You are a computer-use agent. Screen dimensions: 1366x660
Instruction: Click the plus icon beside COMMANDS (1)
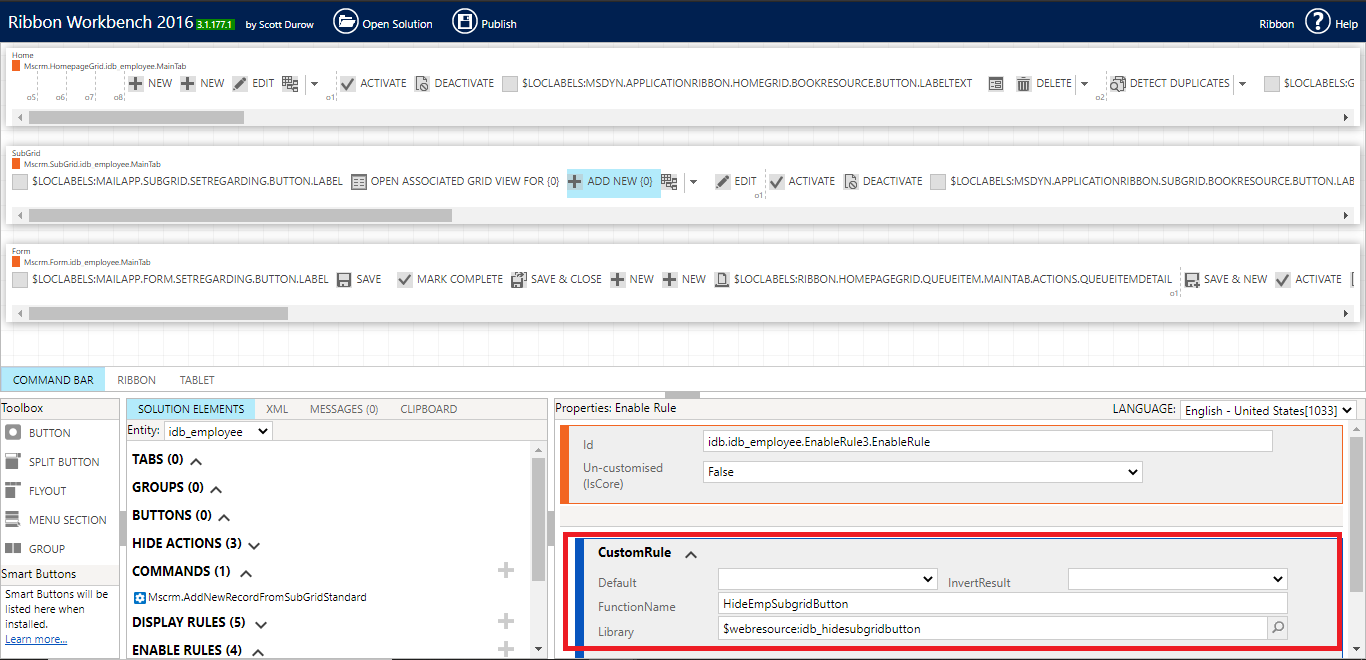506,570
